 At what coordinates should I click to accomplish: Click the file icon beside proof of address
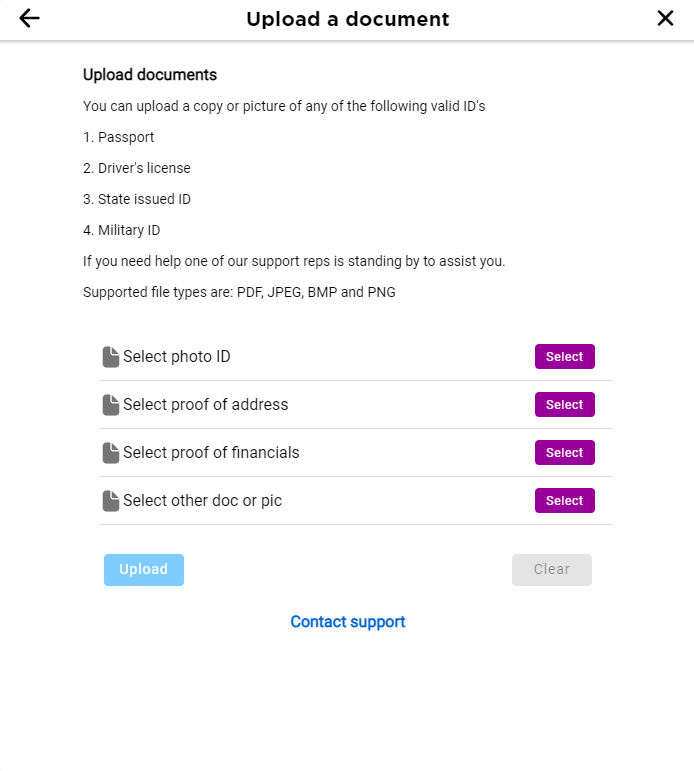[111, 405]
